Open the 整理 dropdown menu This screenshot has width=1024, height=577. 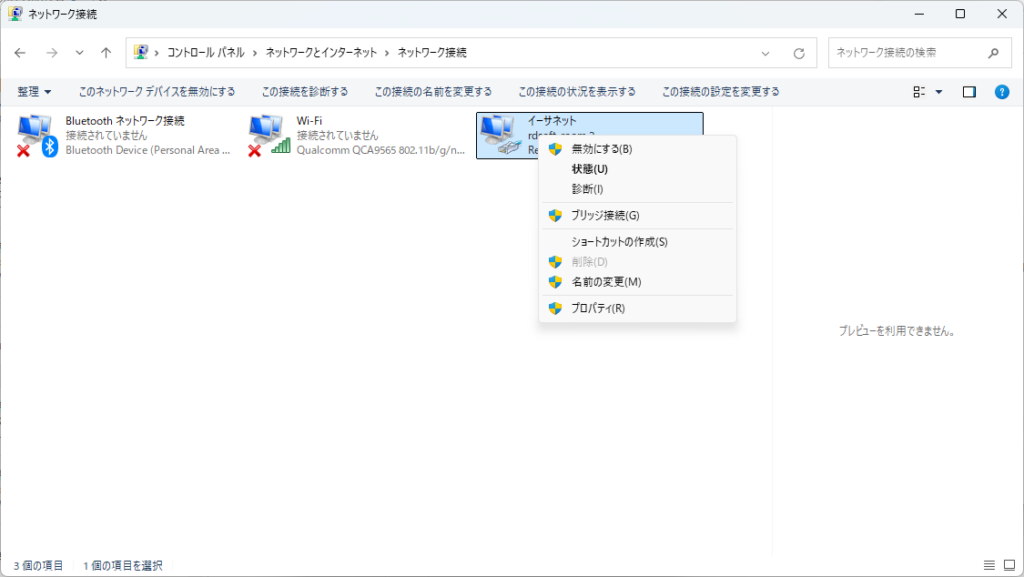[34, 92]
